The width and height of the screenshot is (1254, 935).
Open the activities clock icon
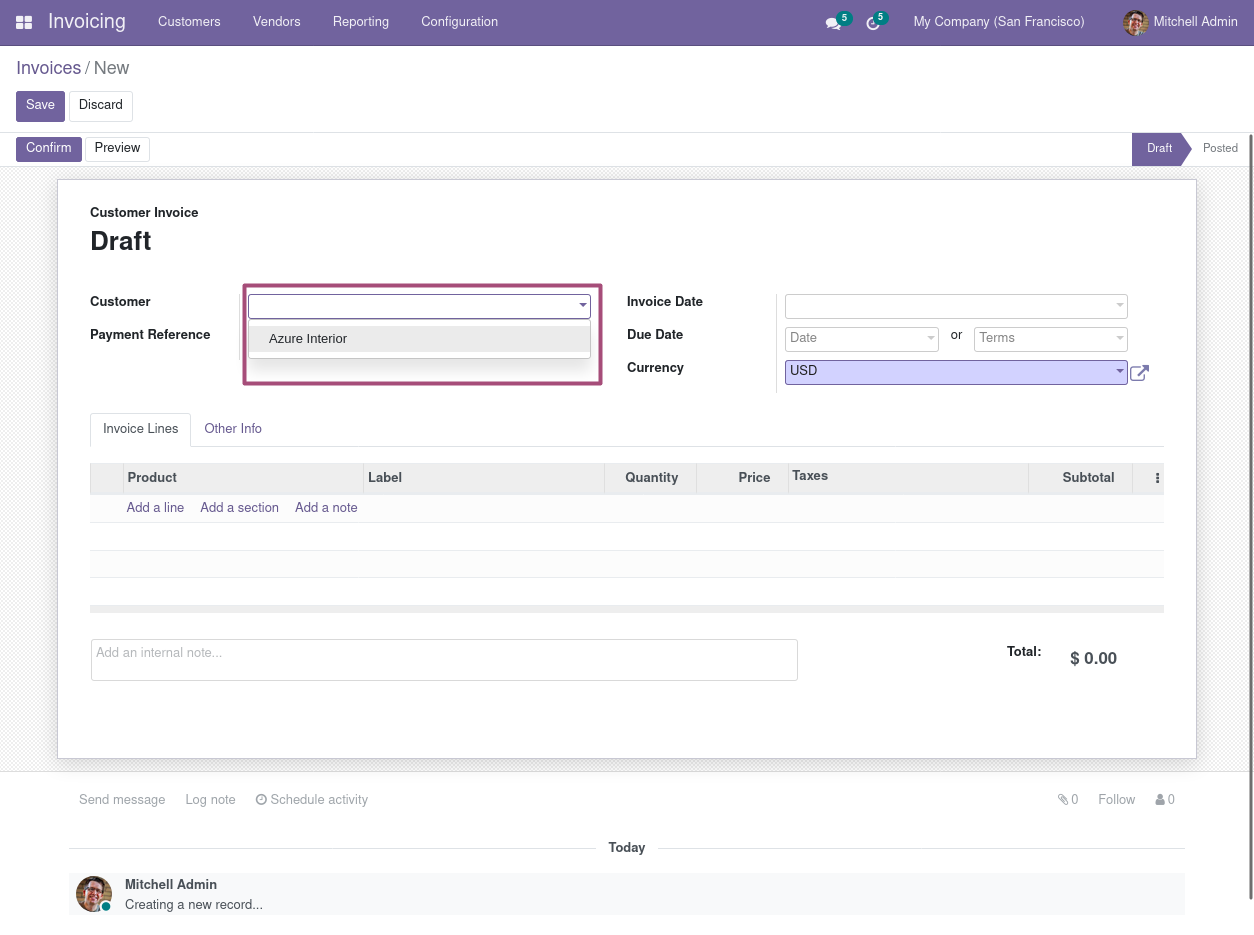pyautogui.click(x=872, y=23)
